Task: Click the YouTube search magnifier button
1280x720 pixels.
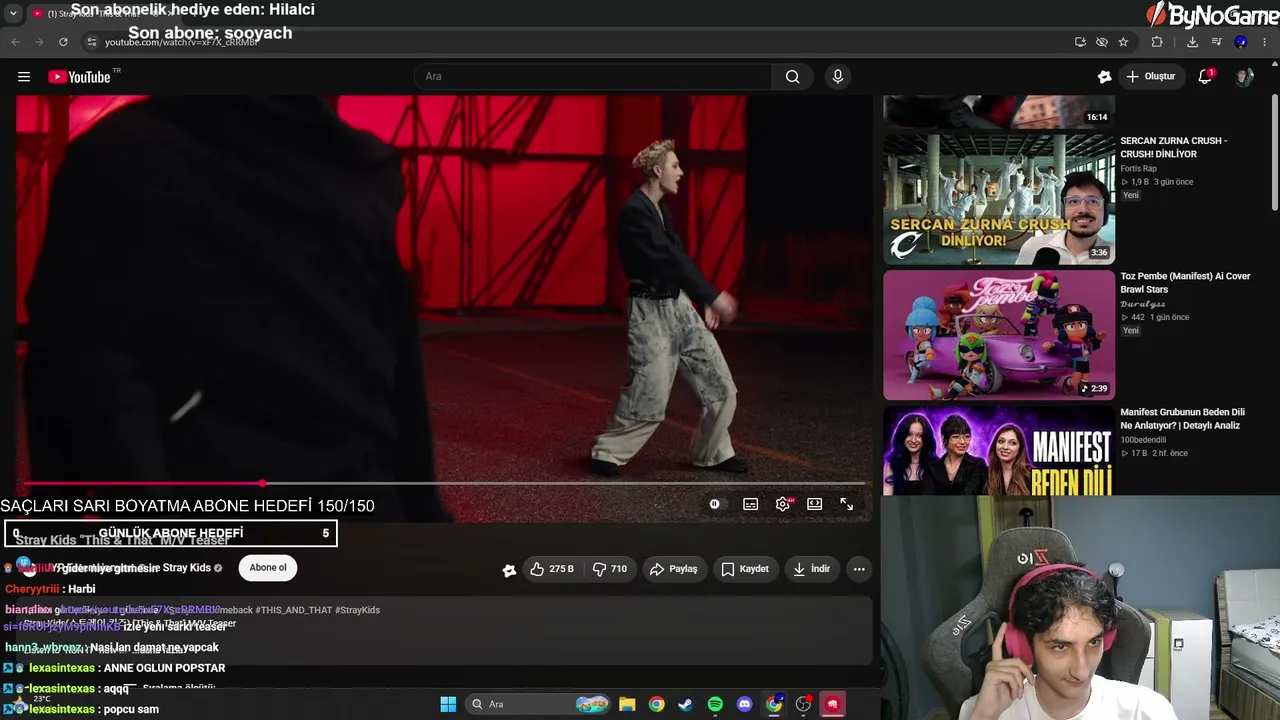Action: pyautogui.click(x=792, y=77)
